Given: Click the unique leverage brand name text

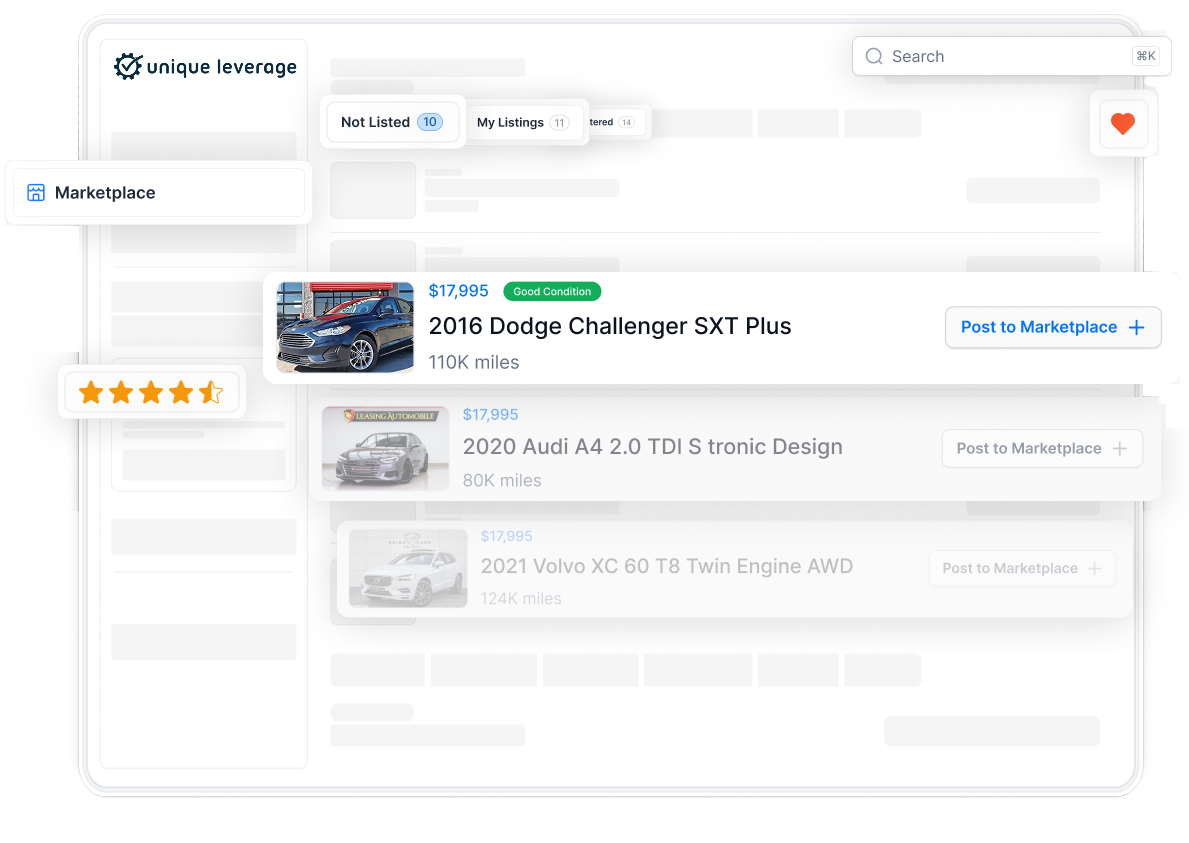Looking at the screenshot, I should pyautogui.click(x=221, y=67).
